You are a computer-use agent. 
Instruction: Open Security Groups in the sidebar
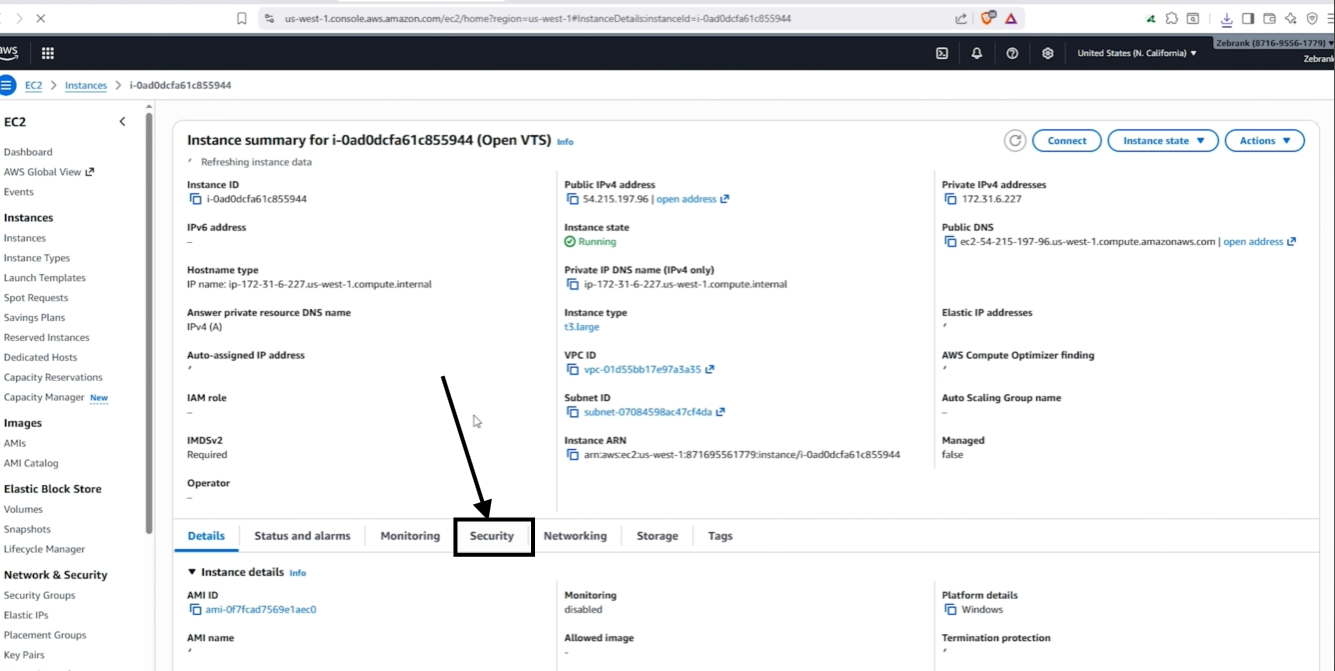(39, 595)
